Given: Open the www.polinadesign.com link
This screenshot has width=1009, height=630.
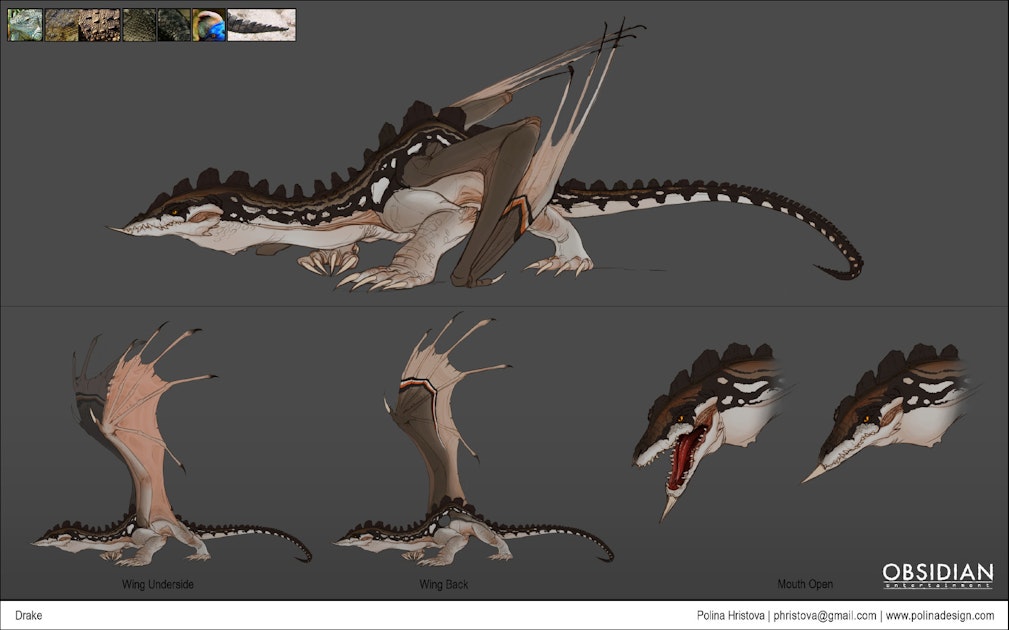Looking at the screenshot, I should pos(940,616).
